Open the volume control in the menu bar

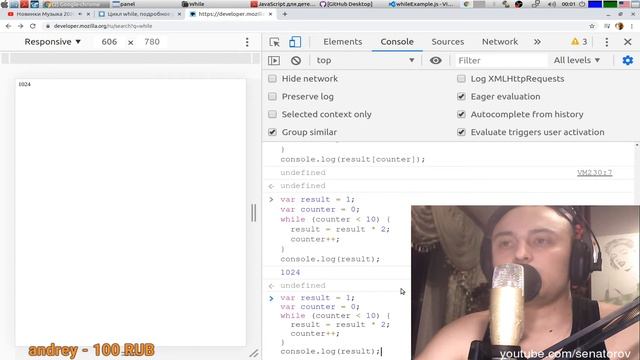coord(552,4)
